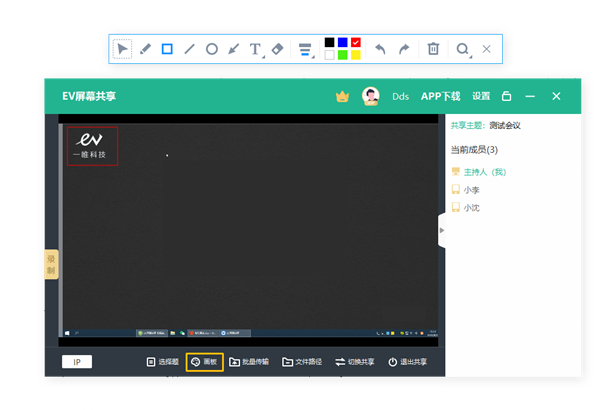This screenshot has height=410, width=600.
Task: Open the line thickness dropdown
Action: click(x=306, y=49)
